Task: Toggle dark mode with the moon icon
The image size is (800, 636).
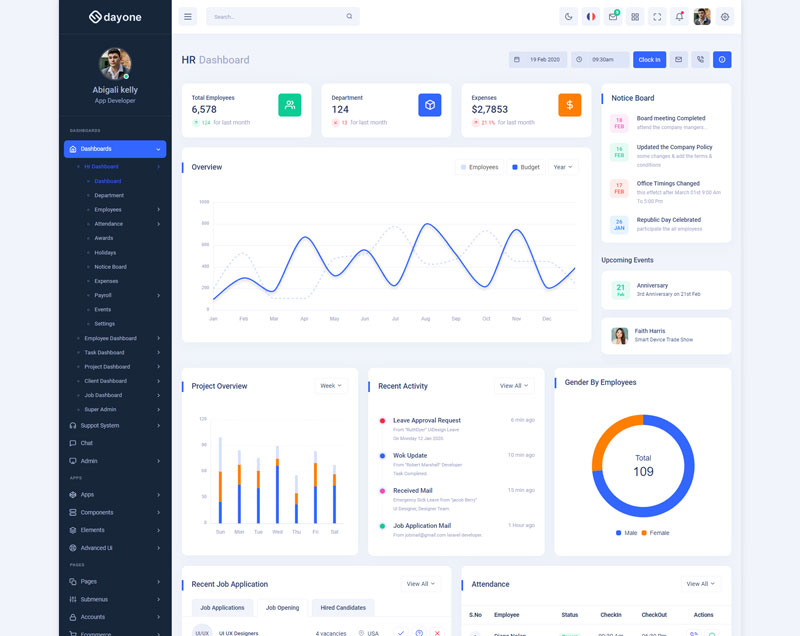Action: click(x=569, y=17)
